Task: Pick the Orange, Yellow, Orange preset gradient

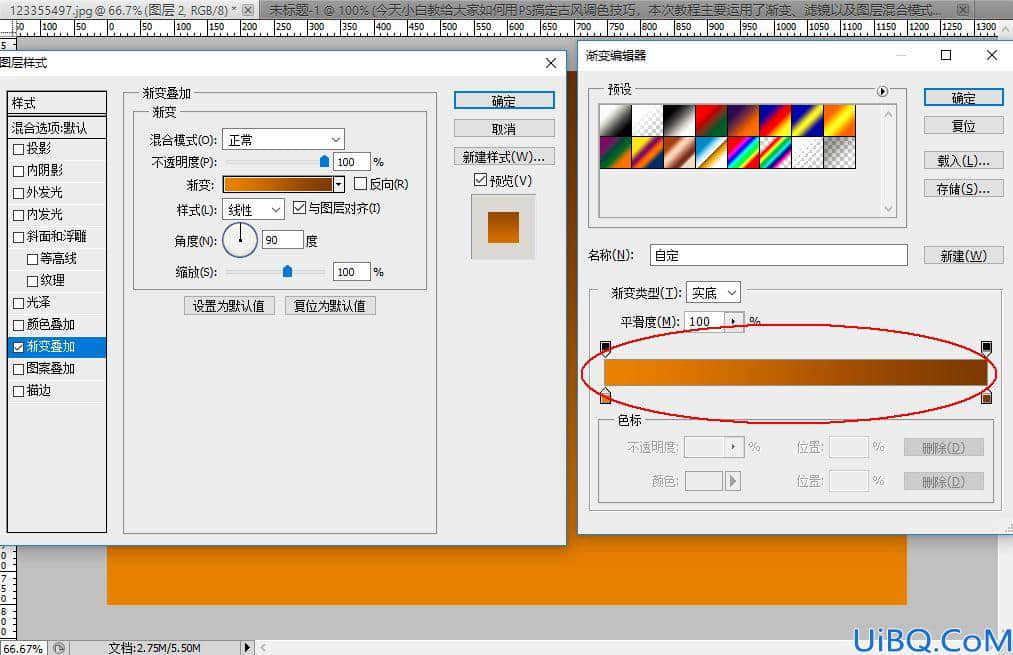Action: click(839, 121)
